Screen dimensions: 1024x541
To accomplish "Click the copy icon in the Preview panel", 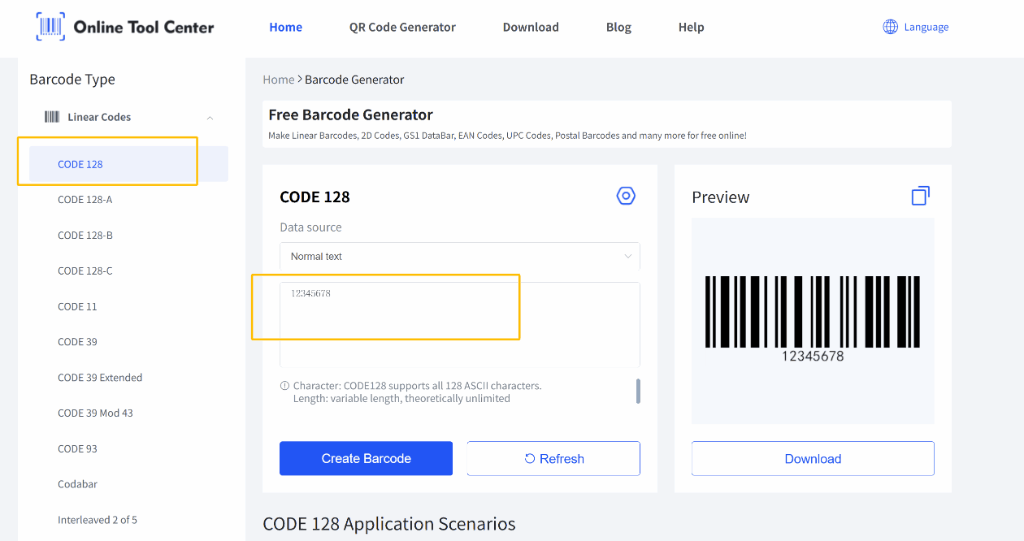I will (920, 196).
